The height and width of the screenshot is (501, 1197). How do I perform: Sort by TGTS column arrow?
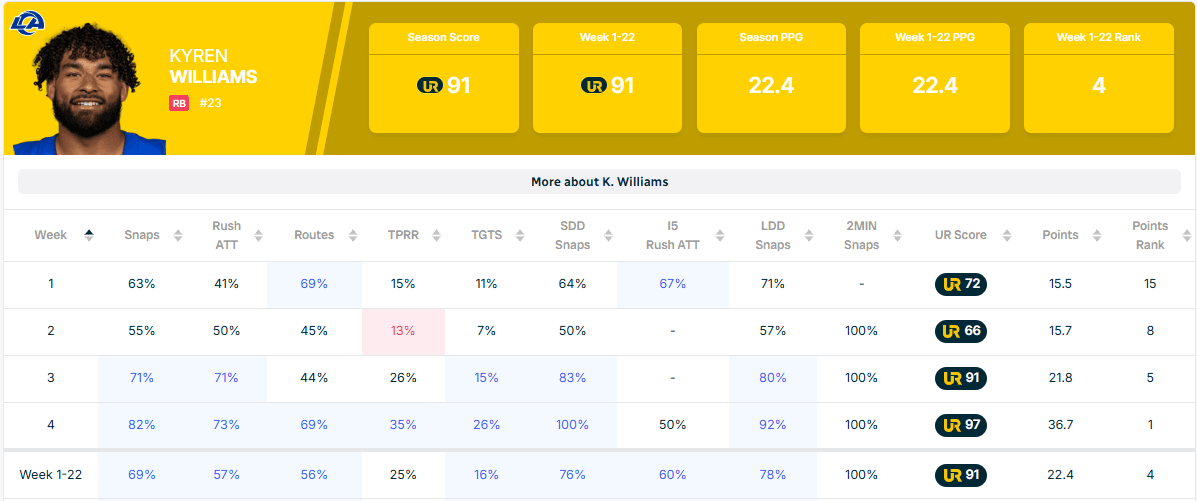pos(520,235)
